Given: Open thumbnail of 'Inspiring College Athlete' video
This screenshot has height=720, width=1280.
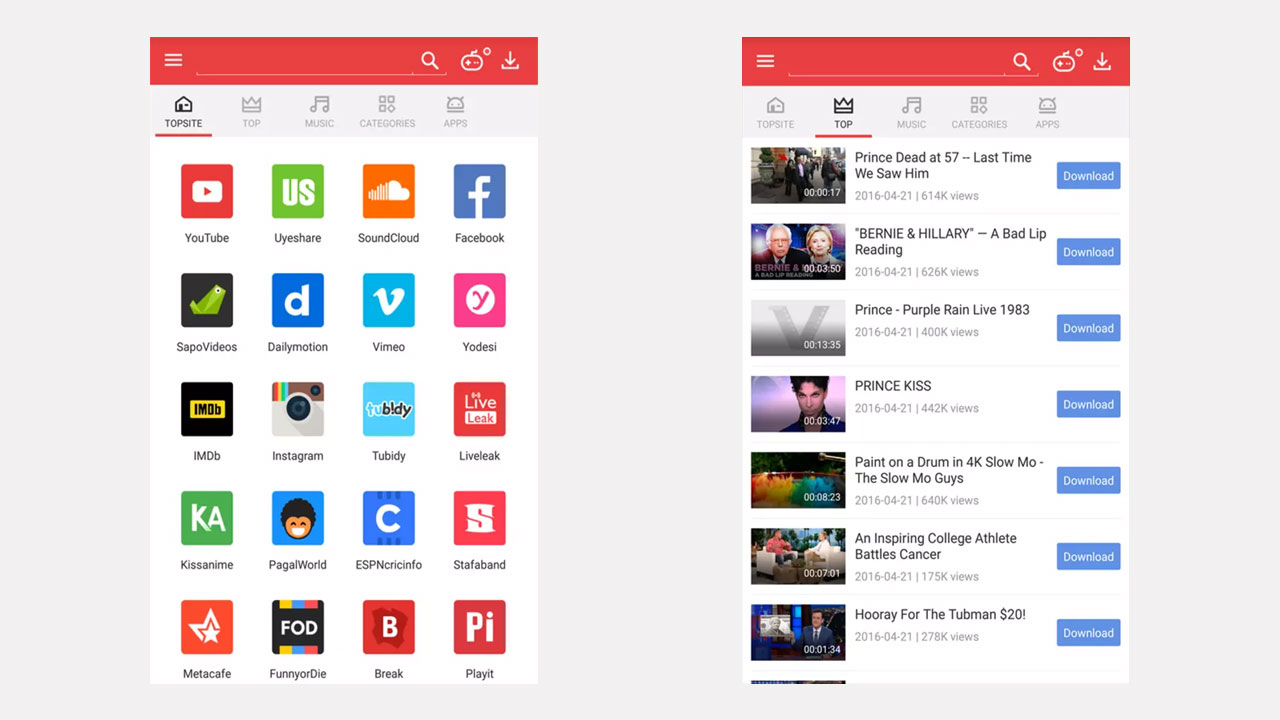Looking at the screenshot, I should coord(798,556).
